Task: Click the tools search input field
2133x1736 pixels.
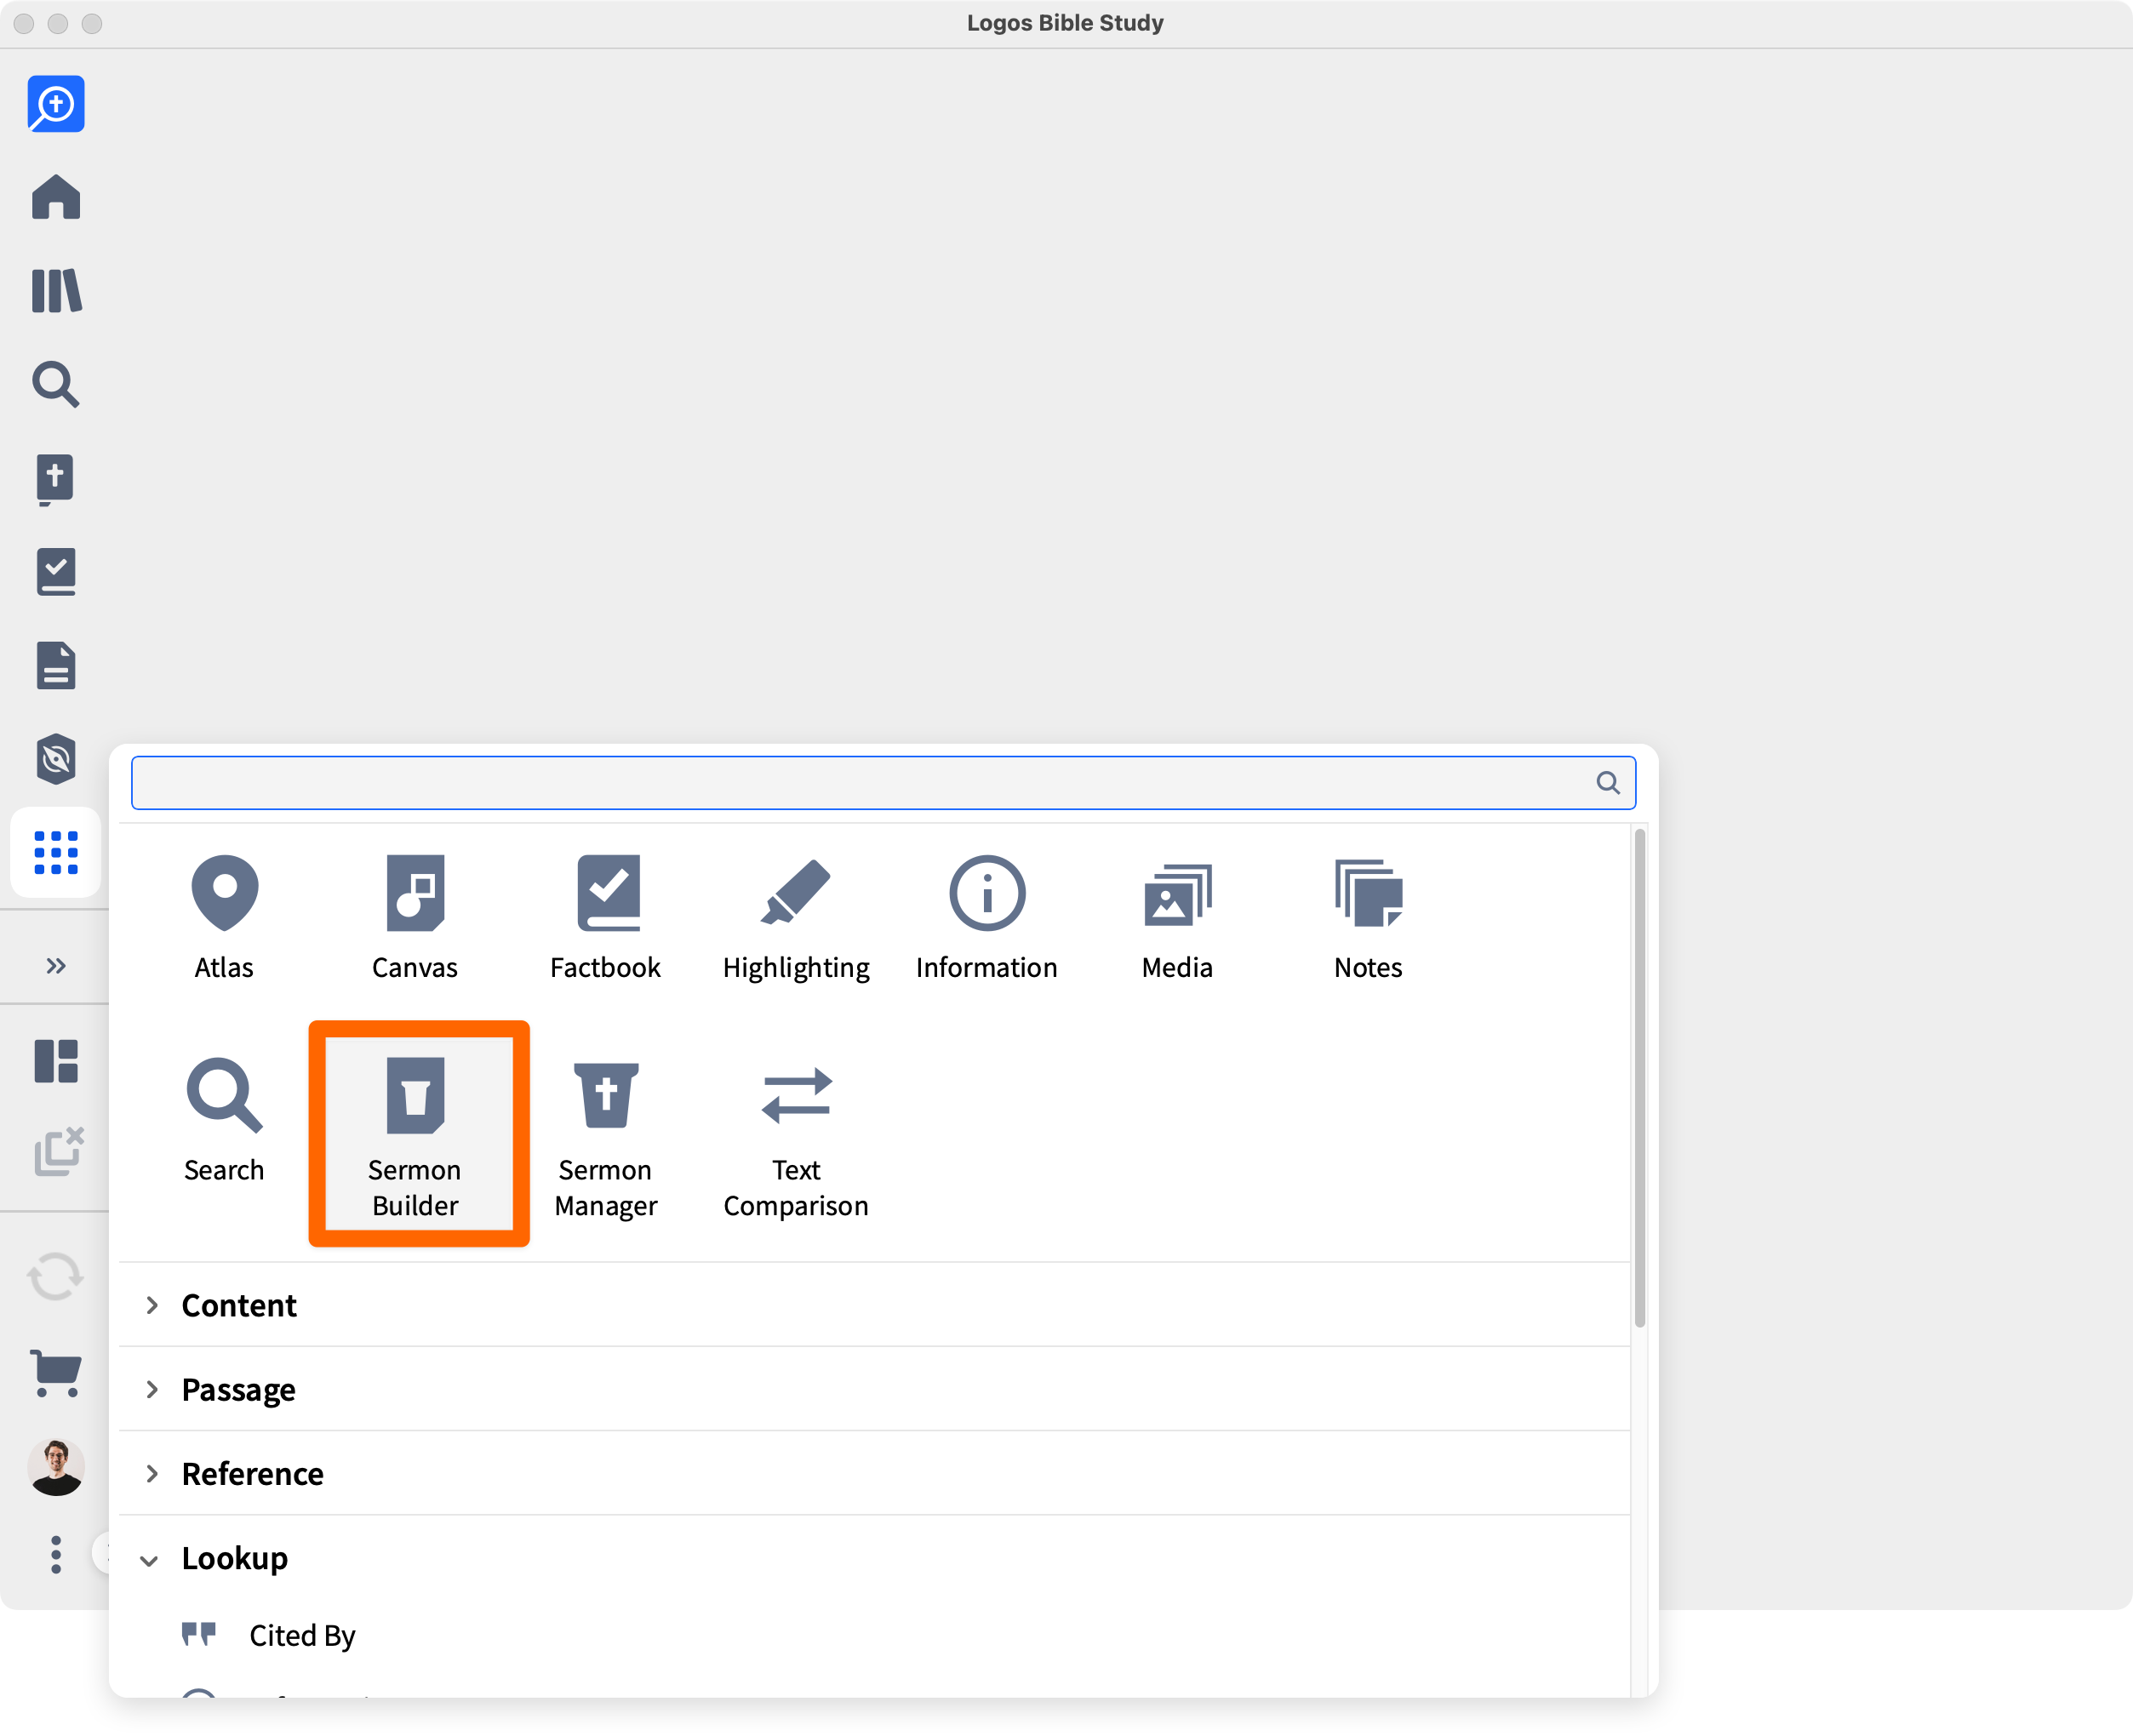Action: (860, 783)
